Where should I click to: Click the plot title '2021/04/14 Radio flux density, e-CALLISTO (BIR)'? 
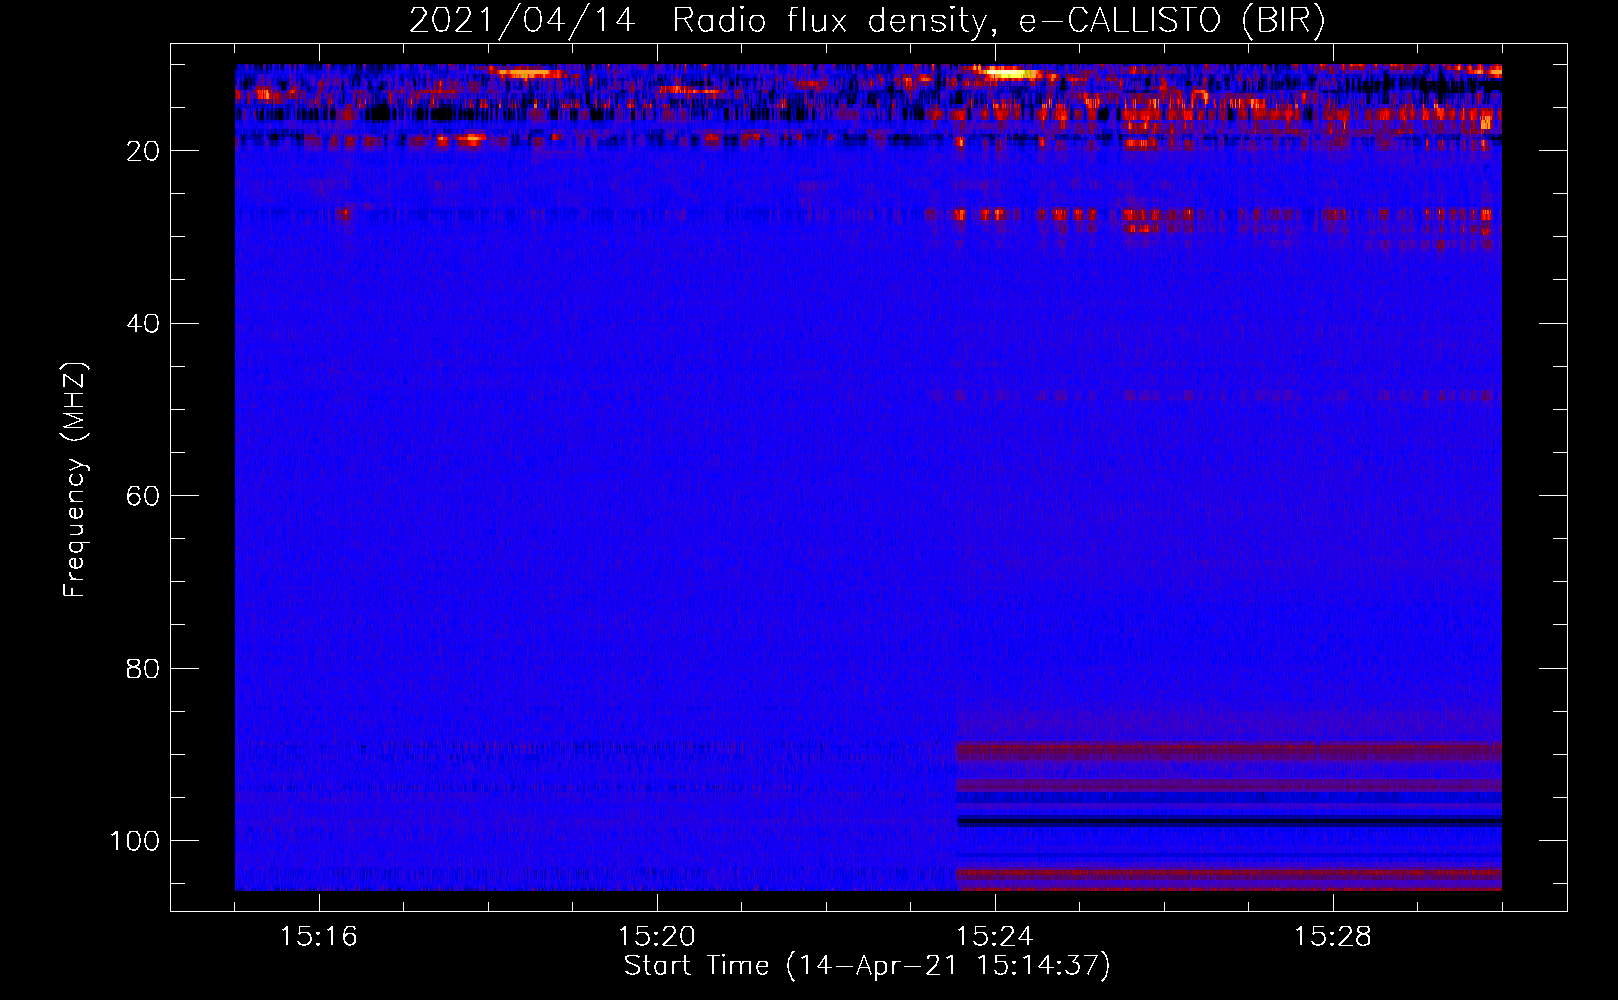tap(867, 21)
